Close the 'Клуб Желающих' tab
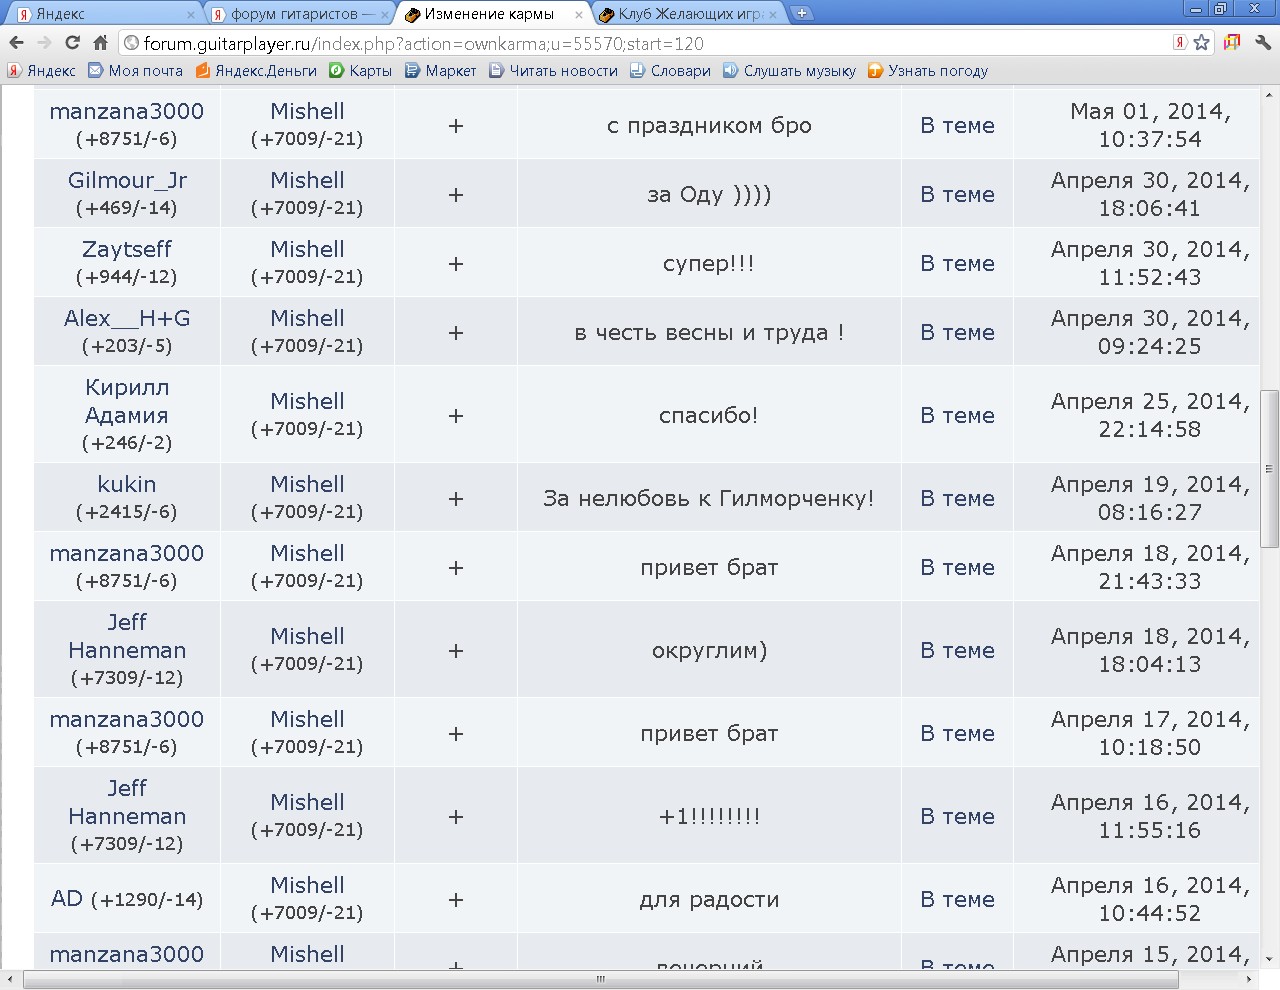1280x990 pixels. [773, 15]
